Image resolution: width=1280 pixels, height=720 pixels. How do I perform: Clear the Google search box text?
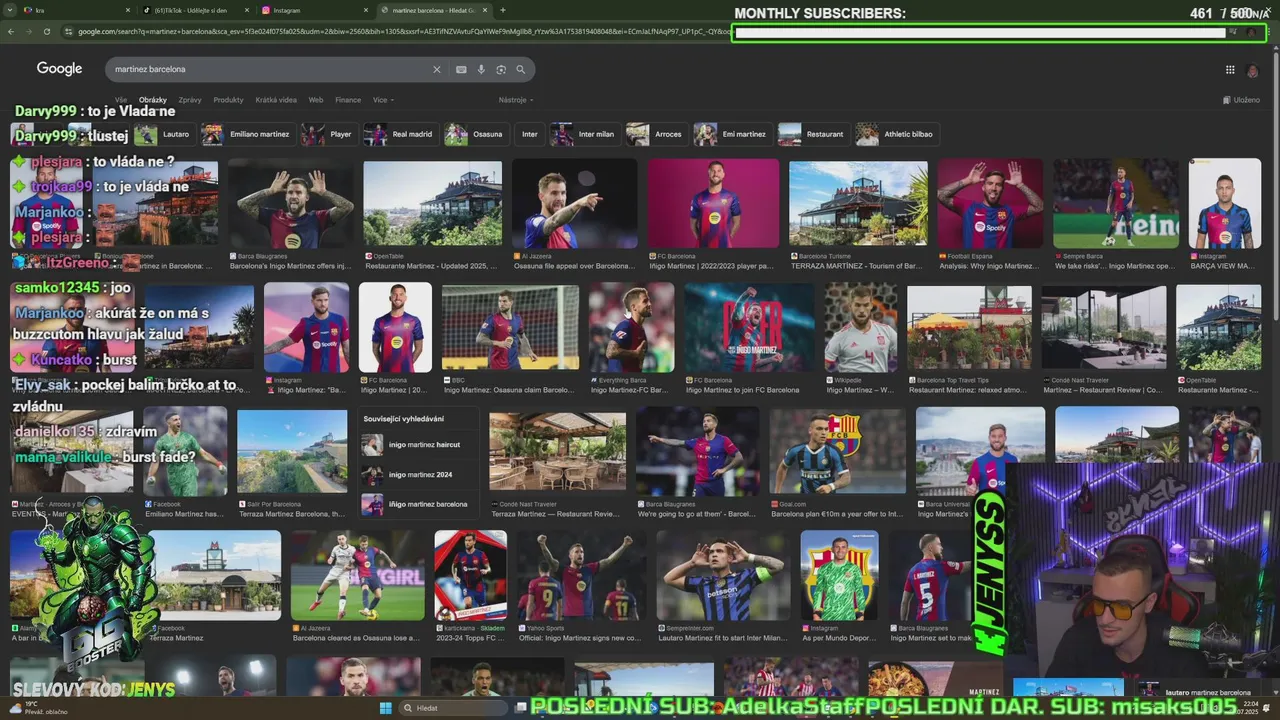click(436, 70)
